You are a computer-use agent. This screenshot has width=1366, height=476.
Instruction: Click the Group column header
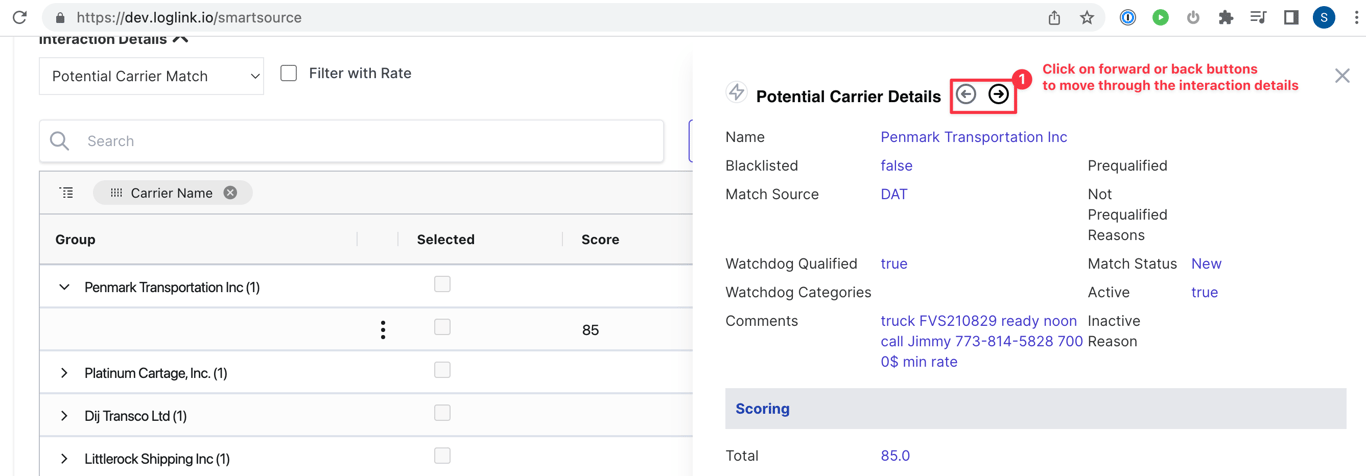[76, 240]
